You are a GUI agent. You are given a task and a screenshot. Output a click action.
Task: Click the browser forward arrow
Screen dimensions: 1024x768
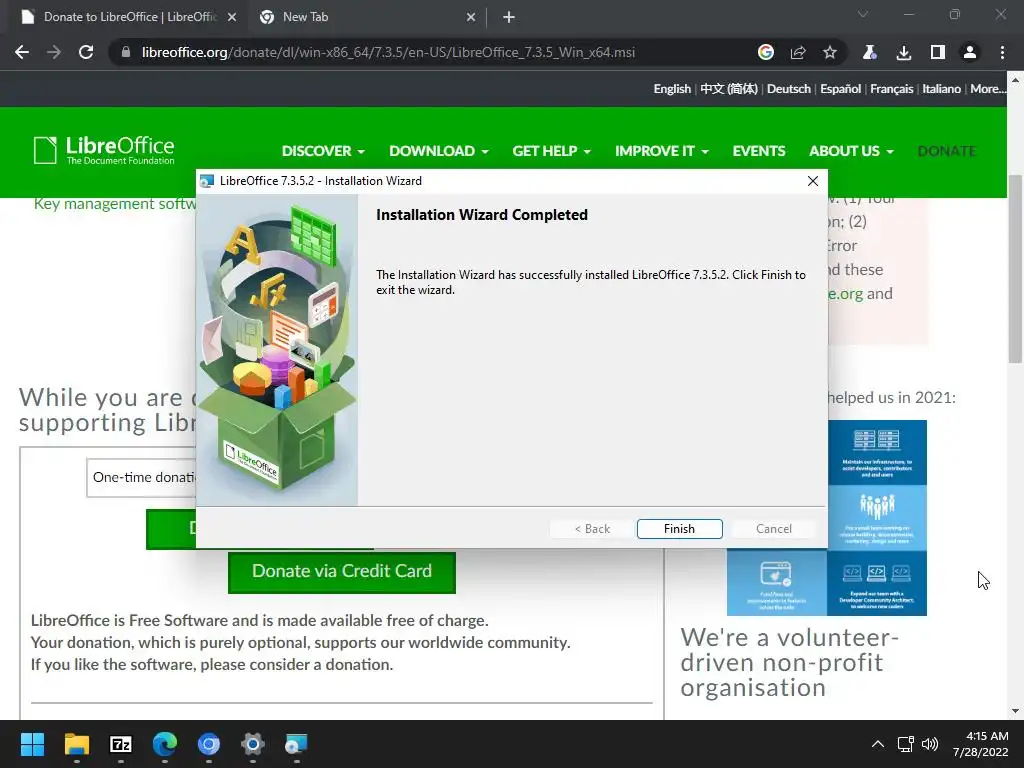[54, 52]
